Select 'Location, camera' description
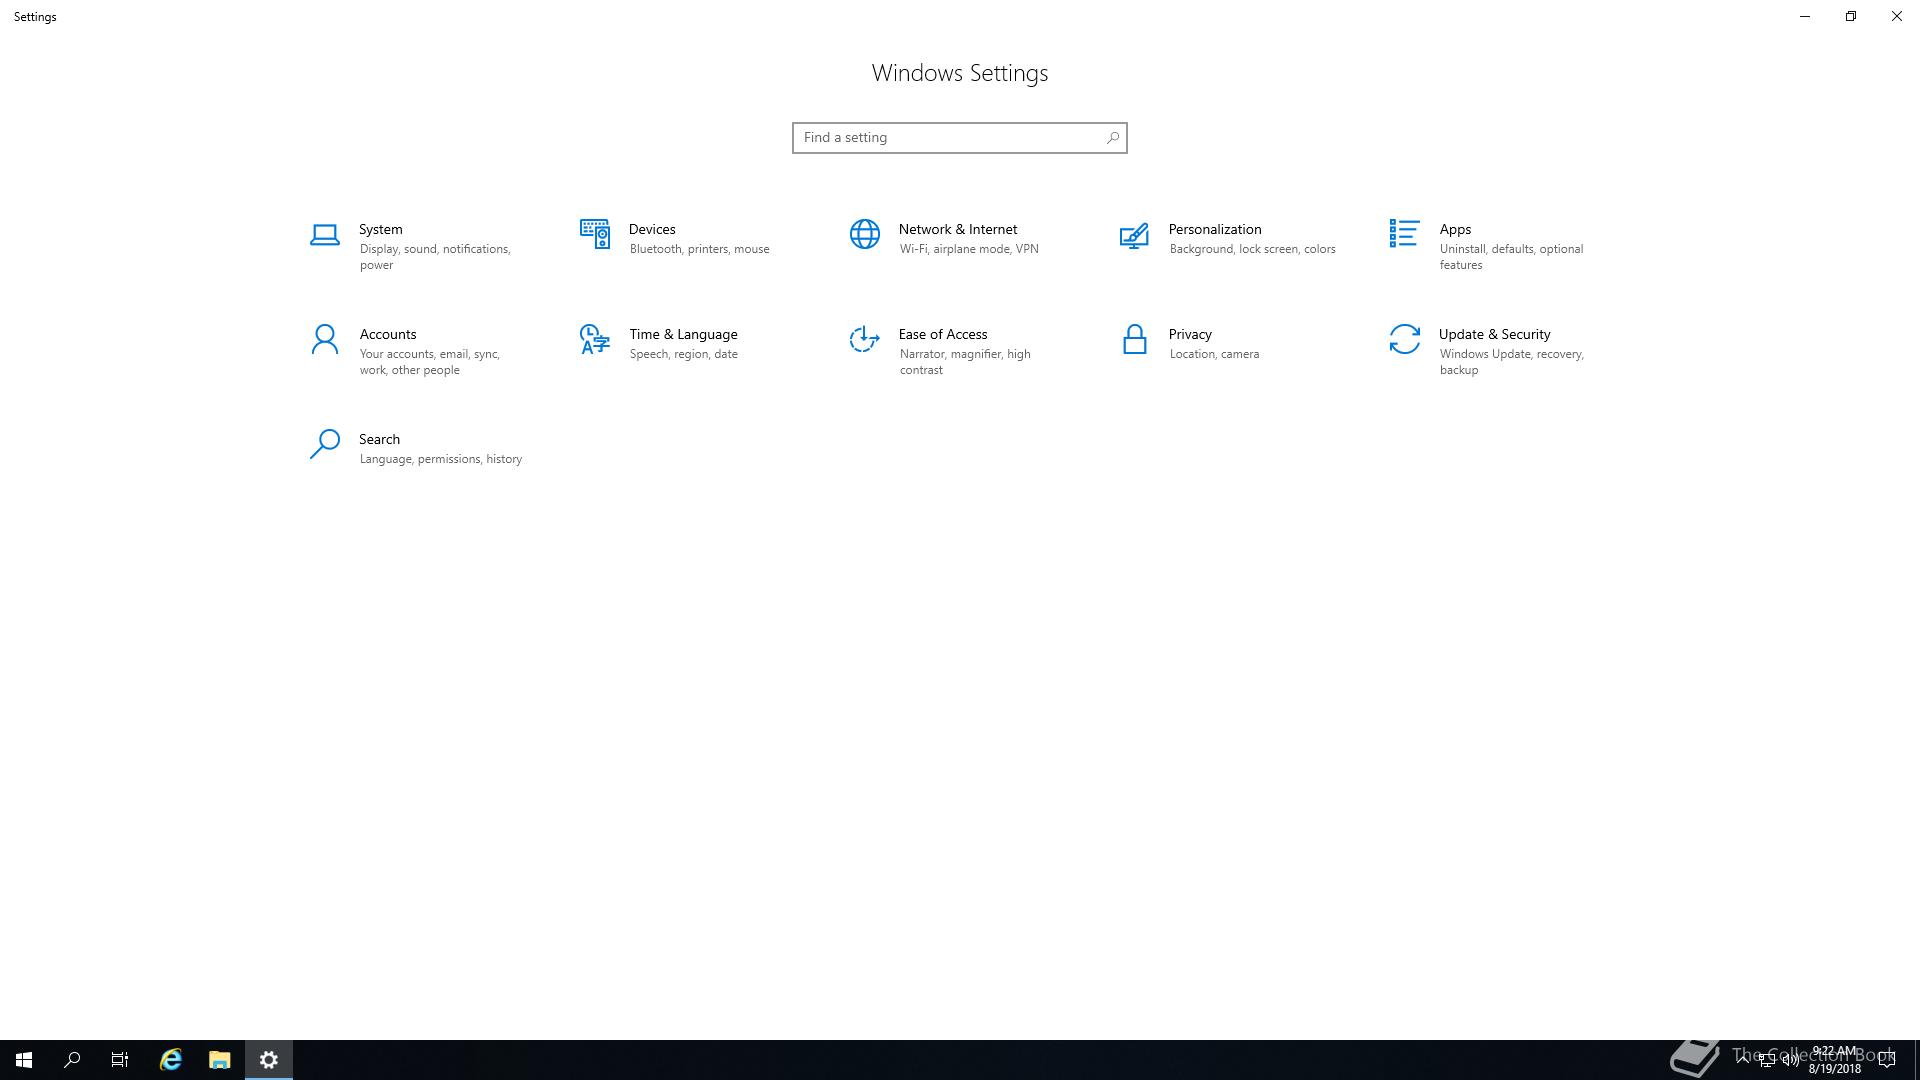The height and width of the screenshot is (1080, 1920). coord(1214,354)
